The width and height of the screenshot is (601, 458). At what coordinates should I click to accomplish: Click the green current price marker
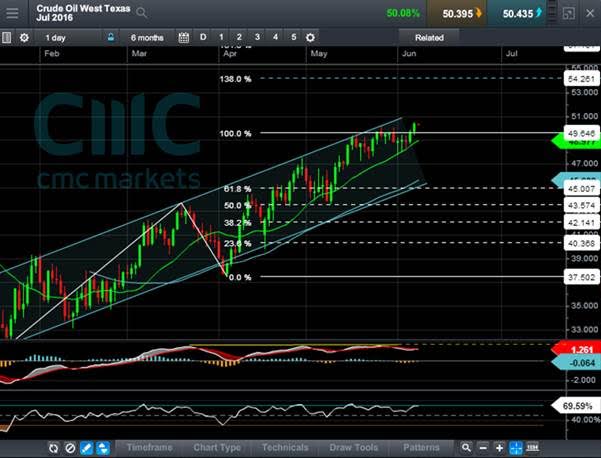click(576, 142)
